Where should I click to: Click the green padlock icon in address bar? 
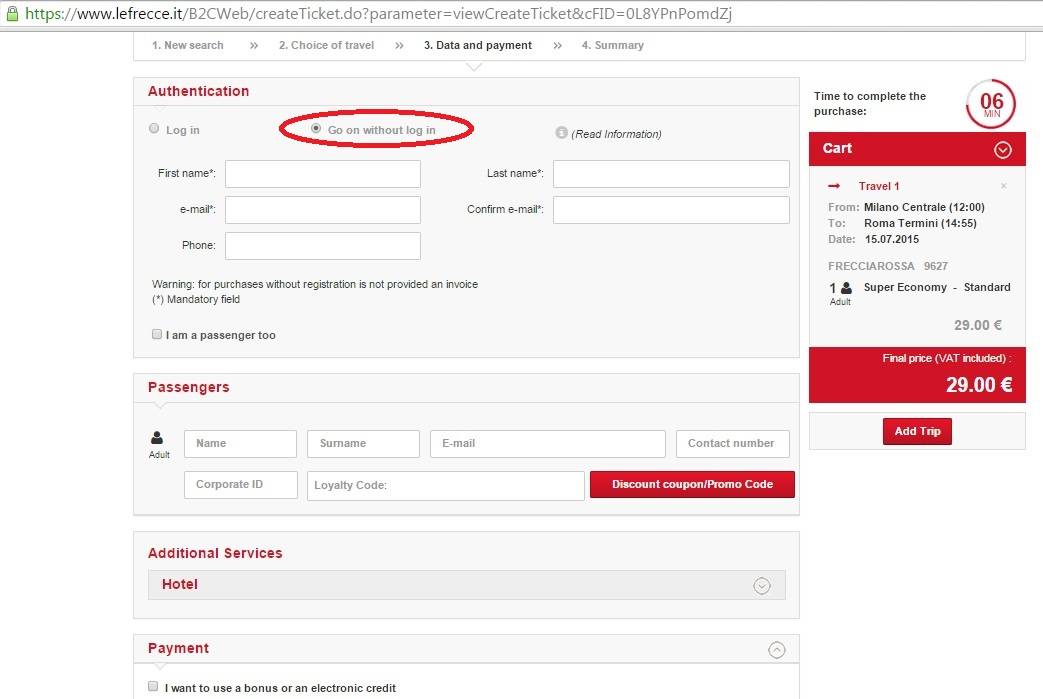(x=11, y=15)
